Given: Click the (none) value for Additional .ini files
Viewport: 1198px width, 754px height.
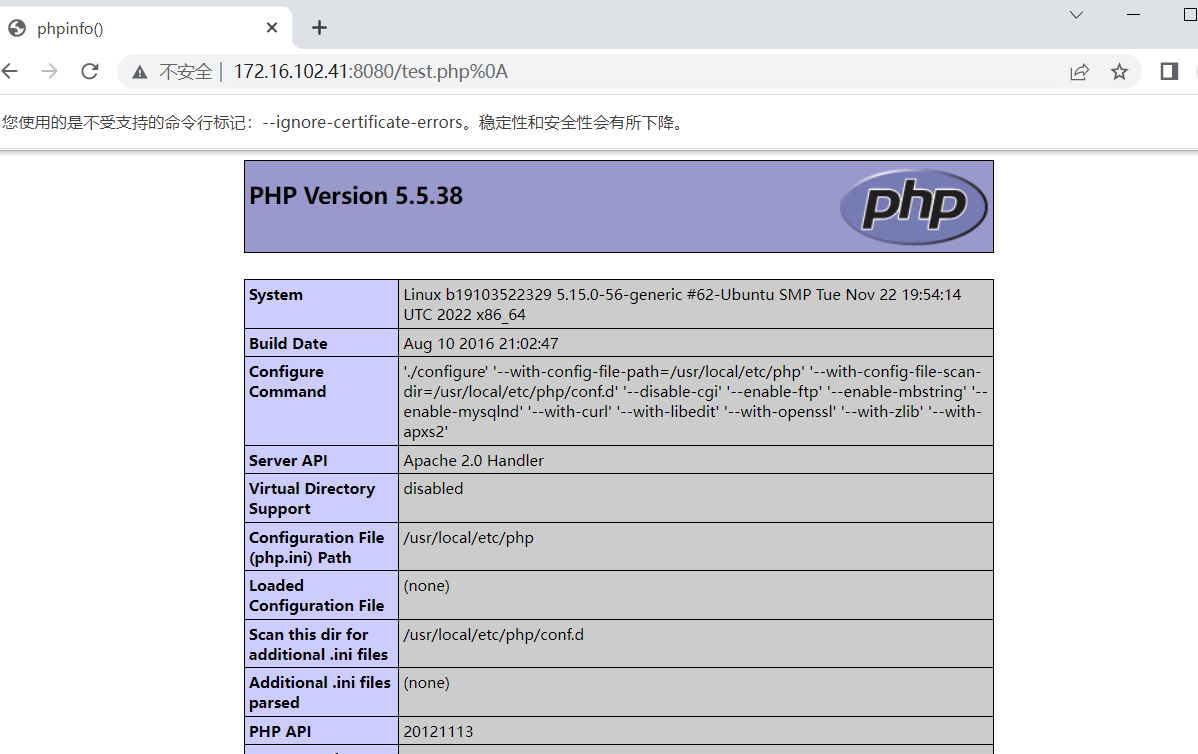Looking at the screenshot, I should coord(426,683).
